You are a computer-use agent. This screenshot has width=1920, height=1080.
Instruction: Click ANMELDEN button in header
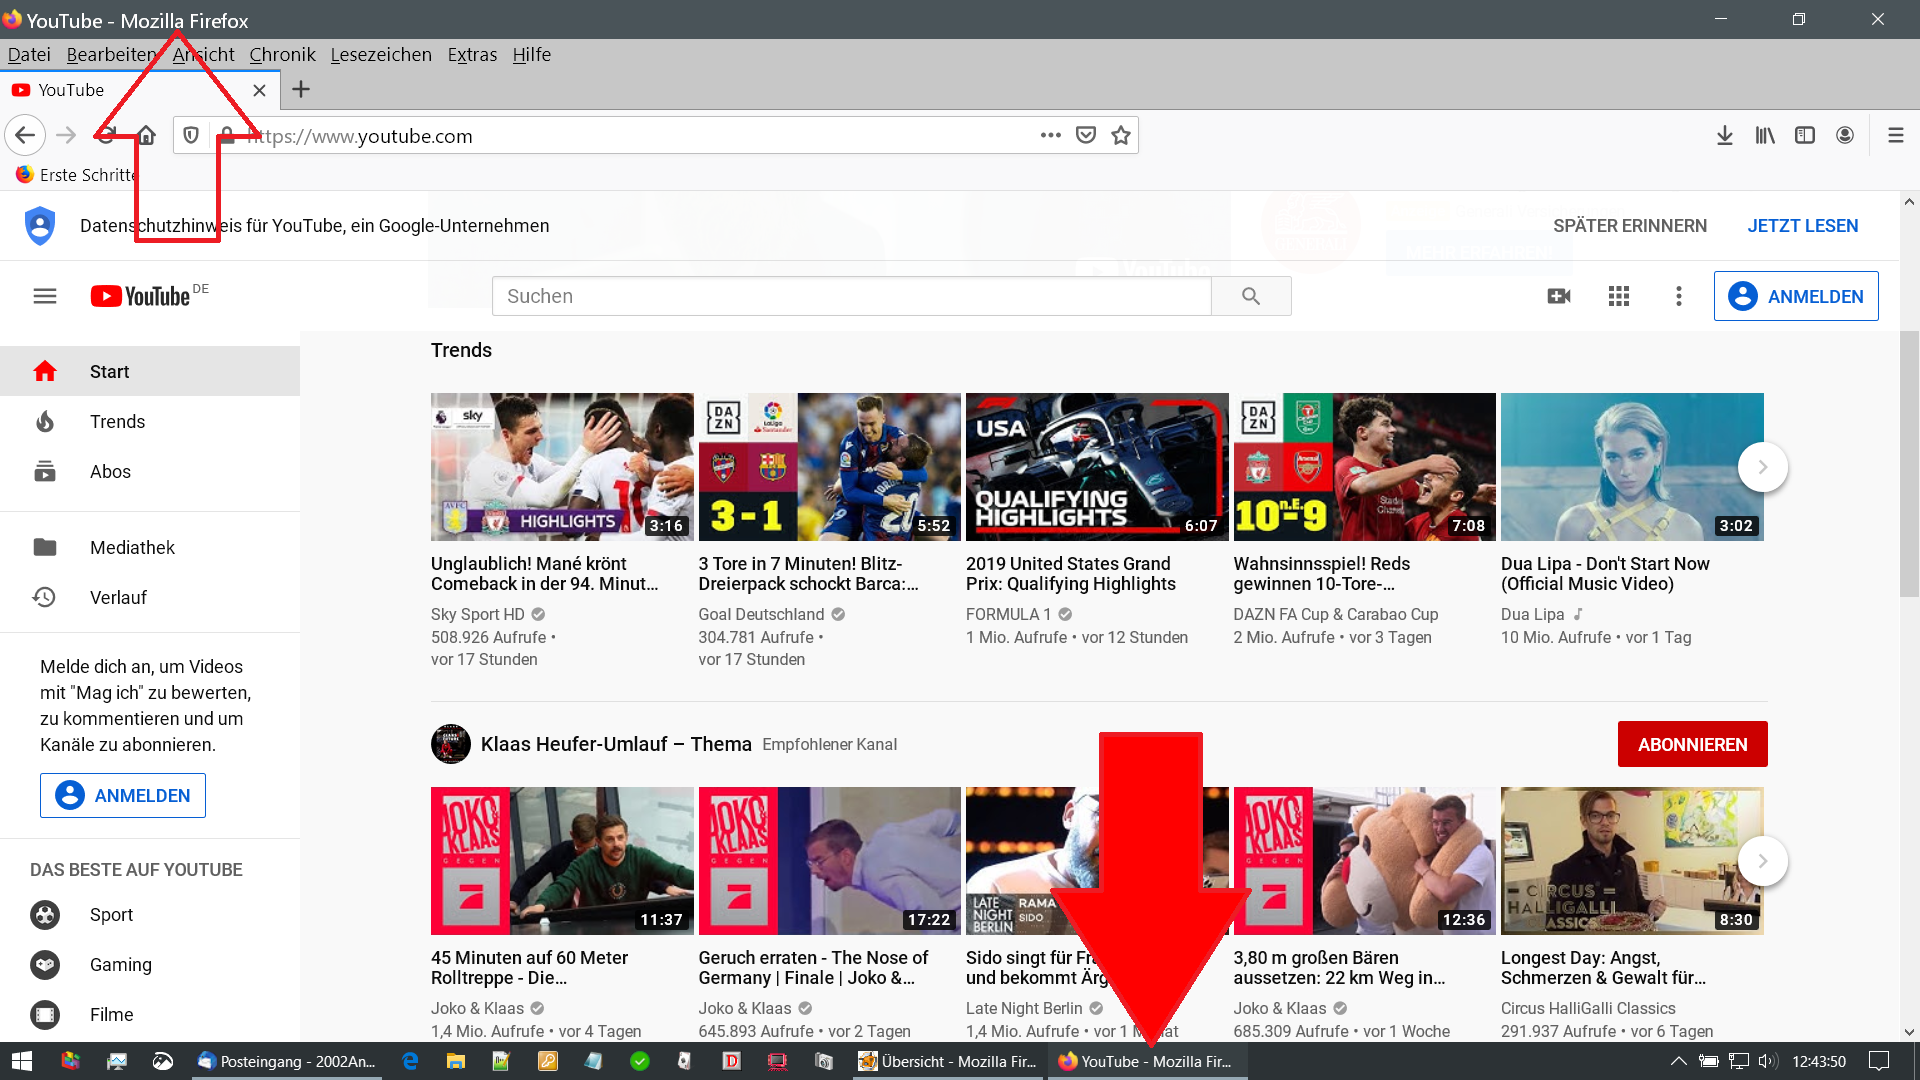(x=1796, y=296)
